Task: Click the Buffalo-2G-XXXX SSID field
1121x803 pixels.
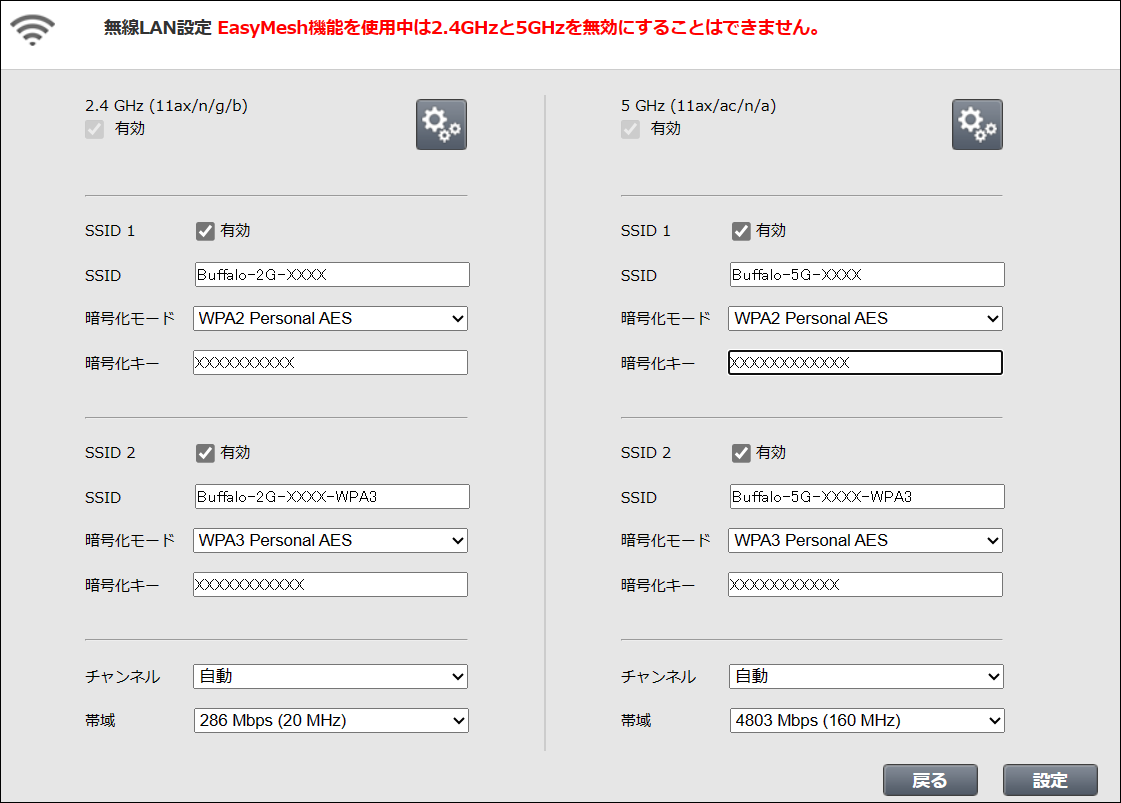Action: click(x=331, y=275)
